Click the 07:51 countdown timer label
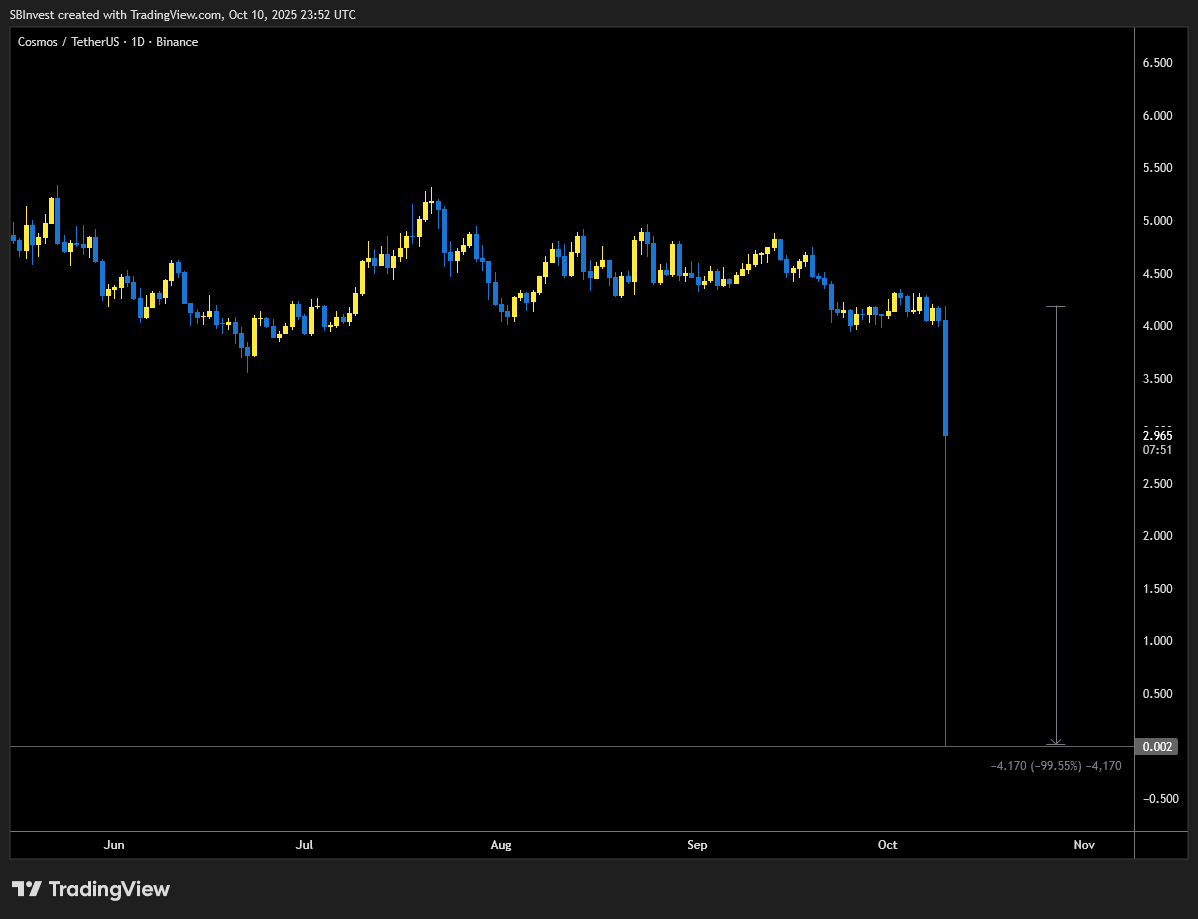Viewport: 1198px width, 919px height. 1158,450
